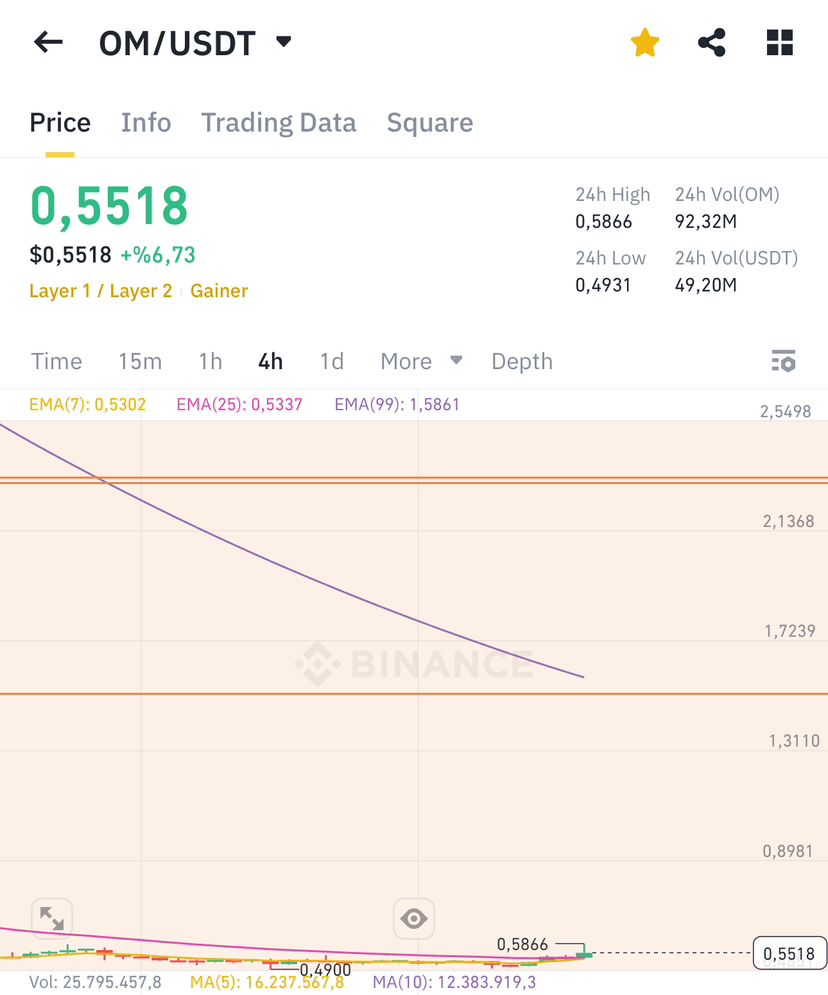Switch to the Info tab
The height and width of the screenshot is (995, 828).
146,122
